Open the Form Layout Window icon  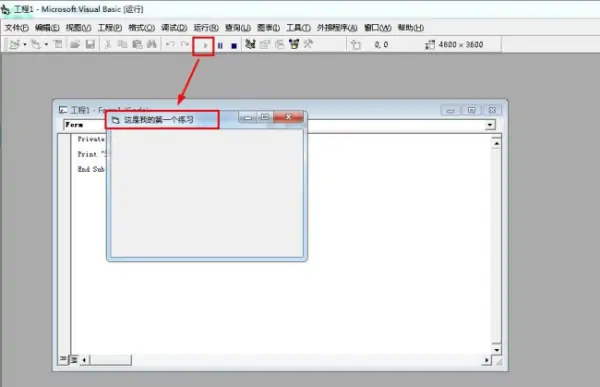point(280,44)
